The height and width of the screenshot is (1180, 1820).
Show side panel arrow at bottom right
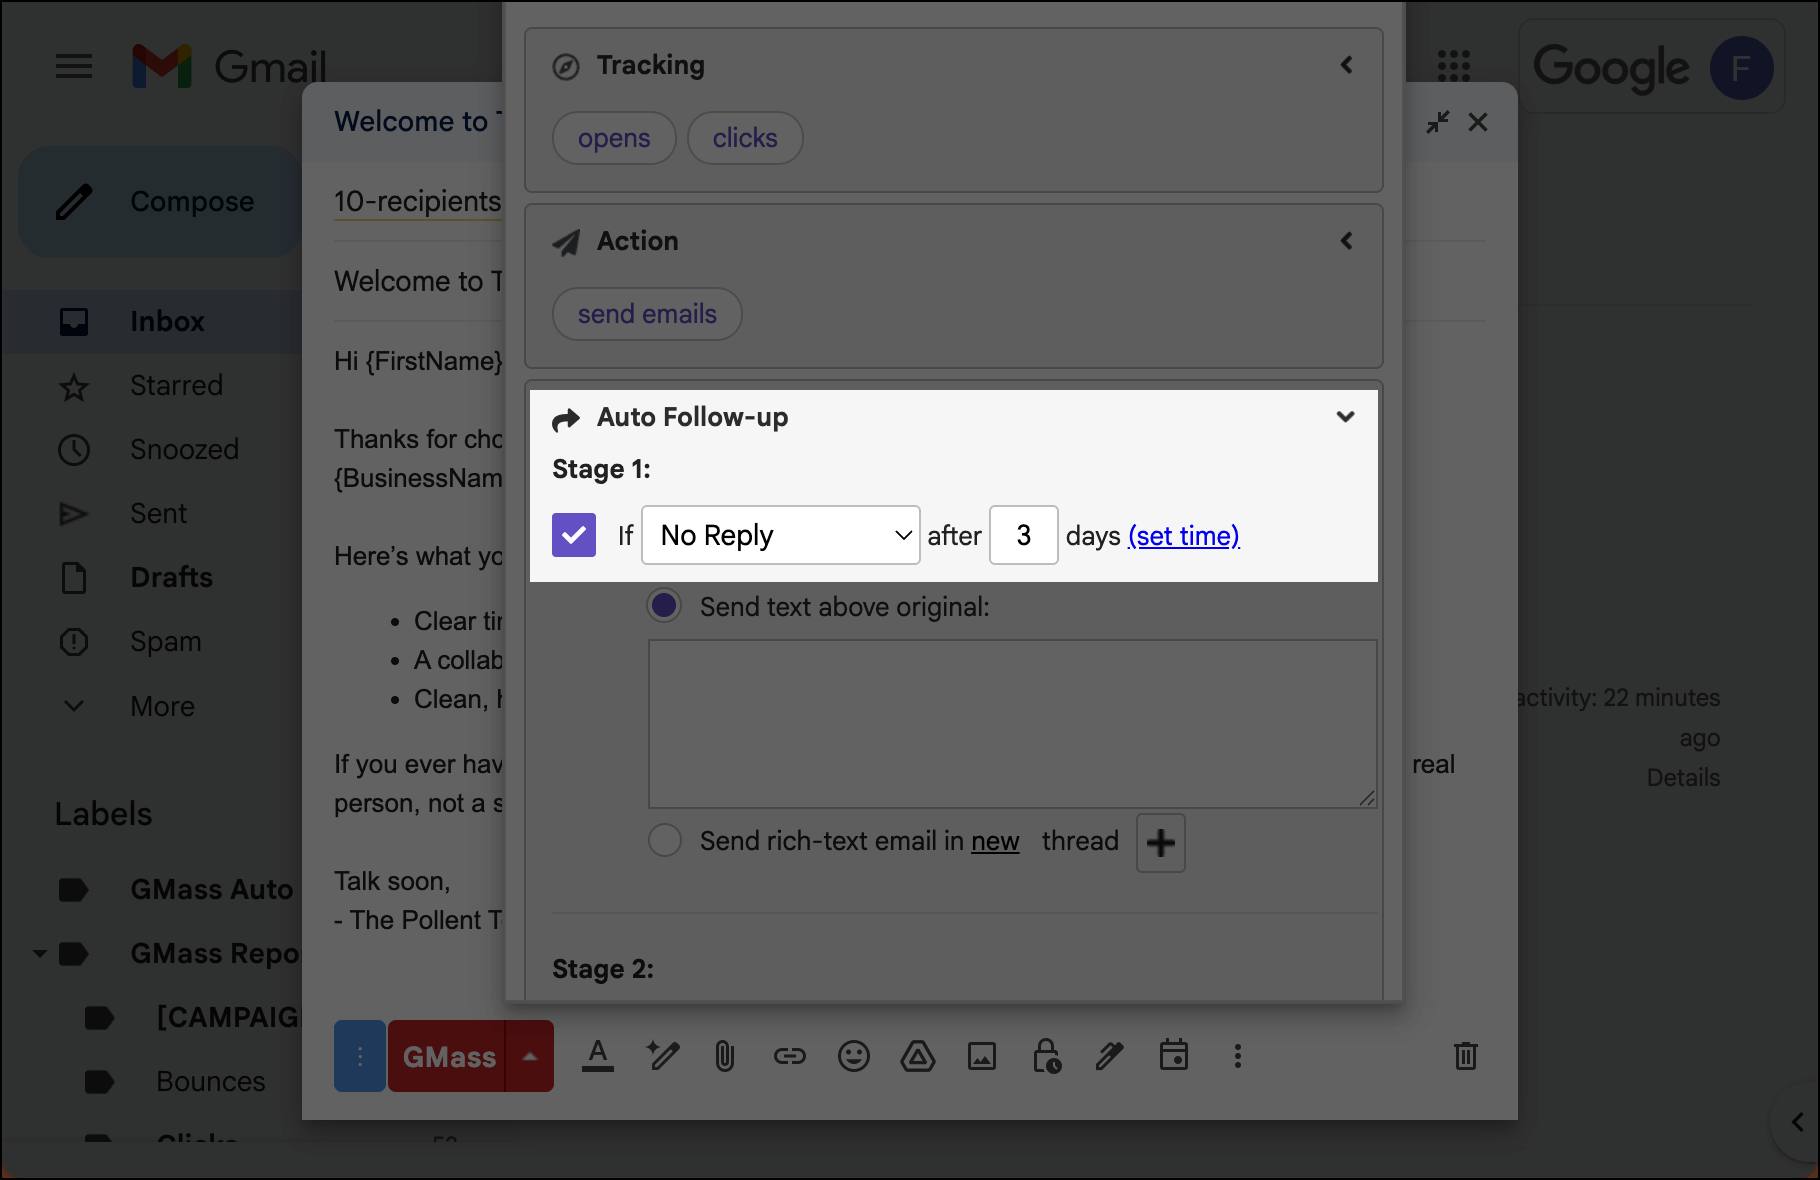click(1796, 1122)
